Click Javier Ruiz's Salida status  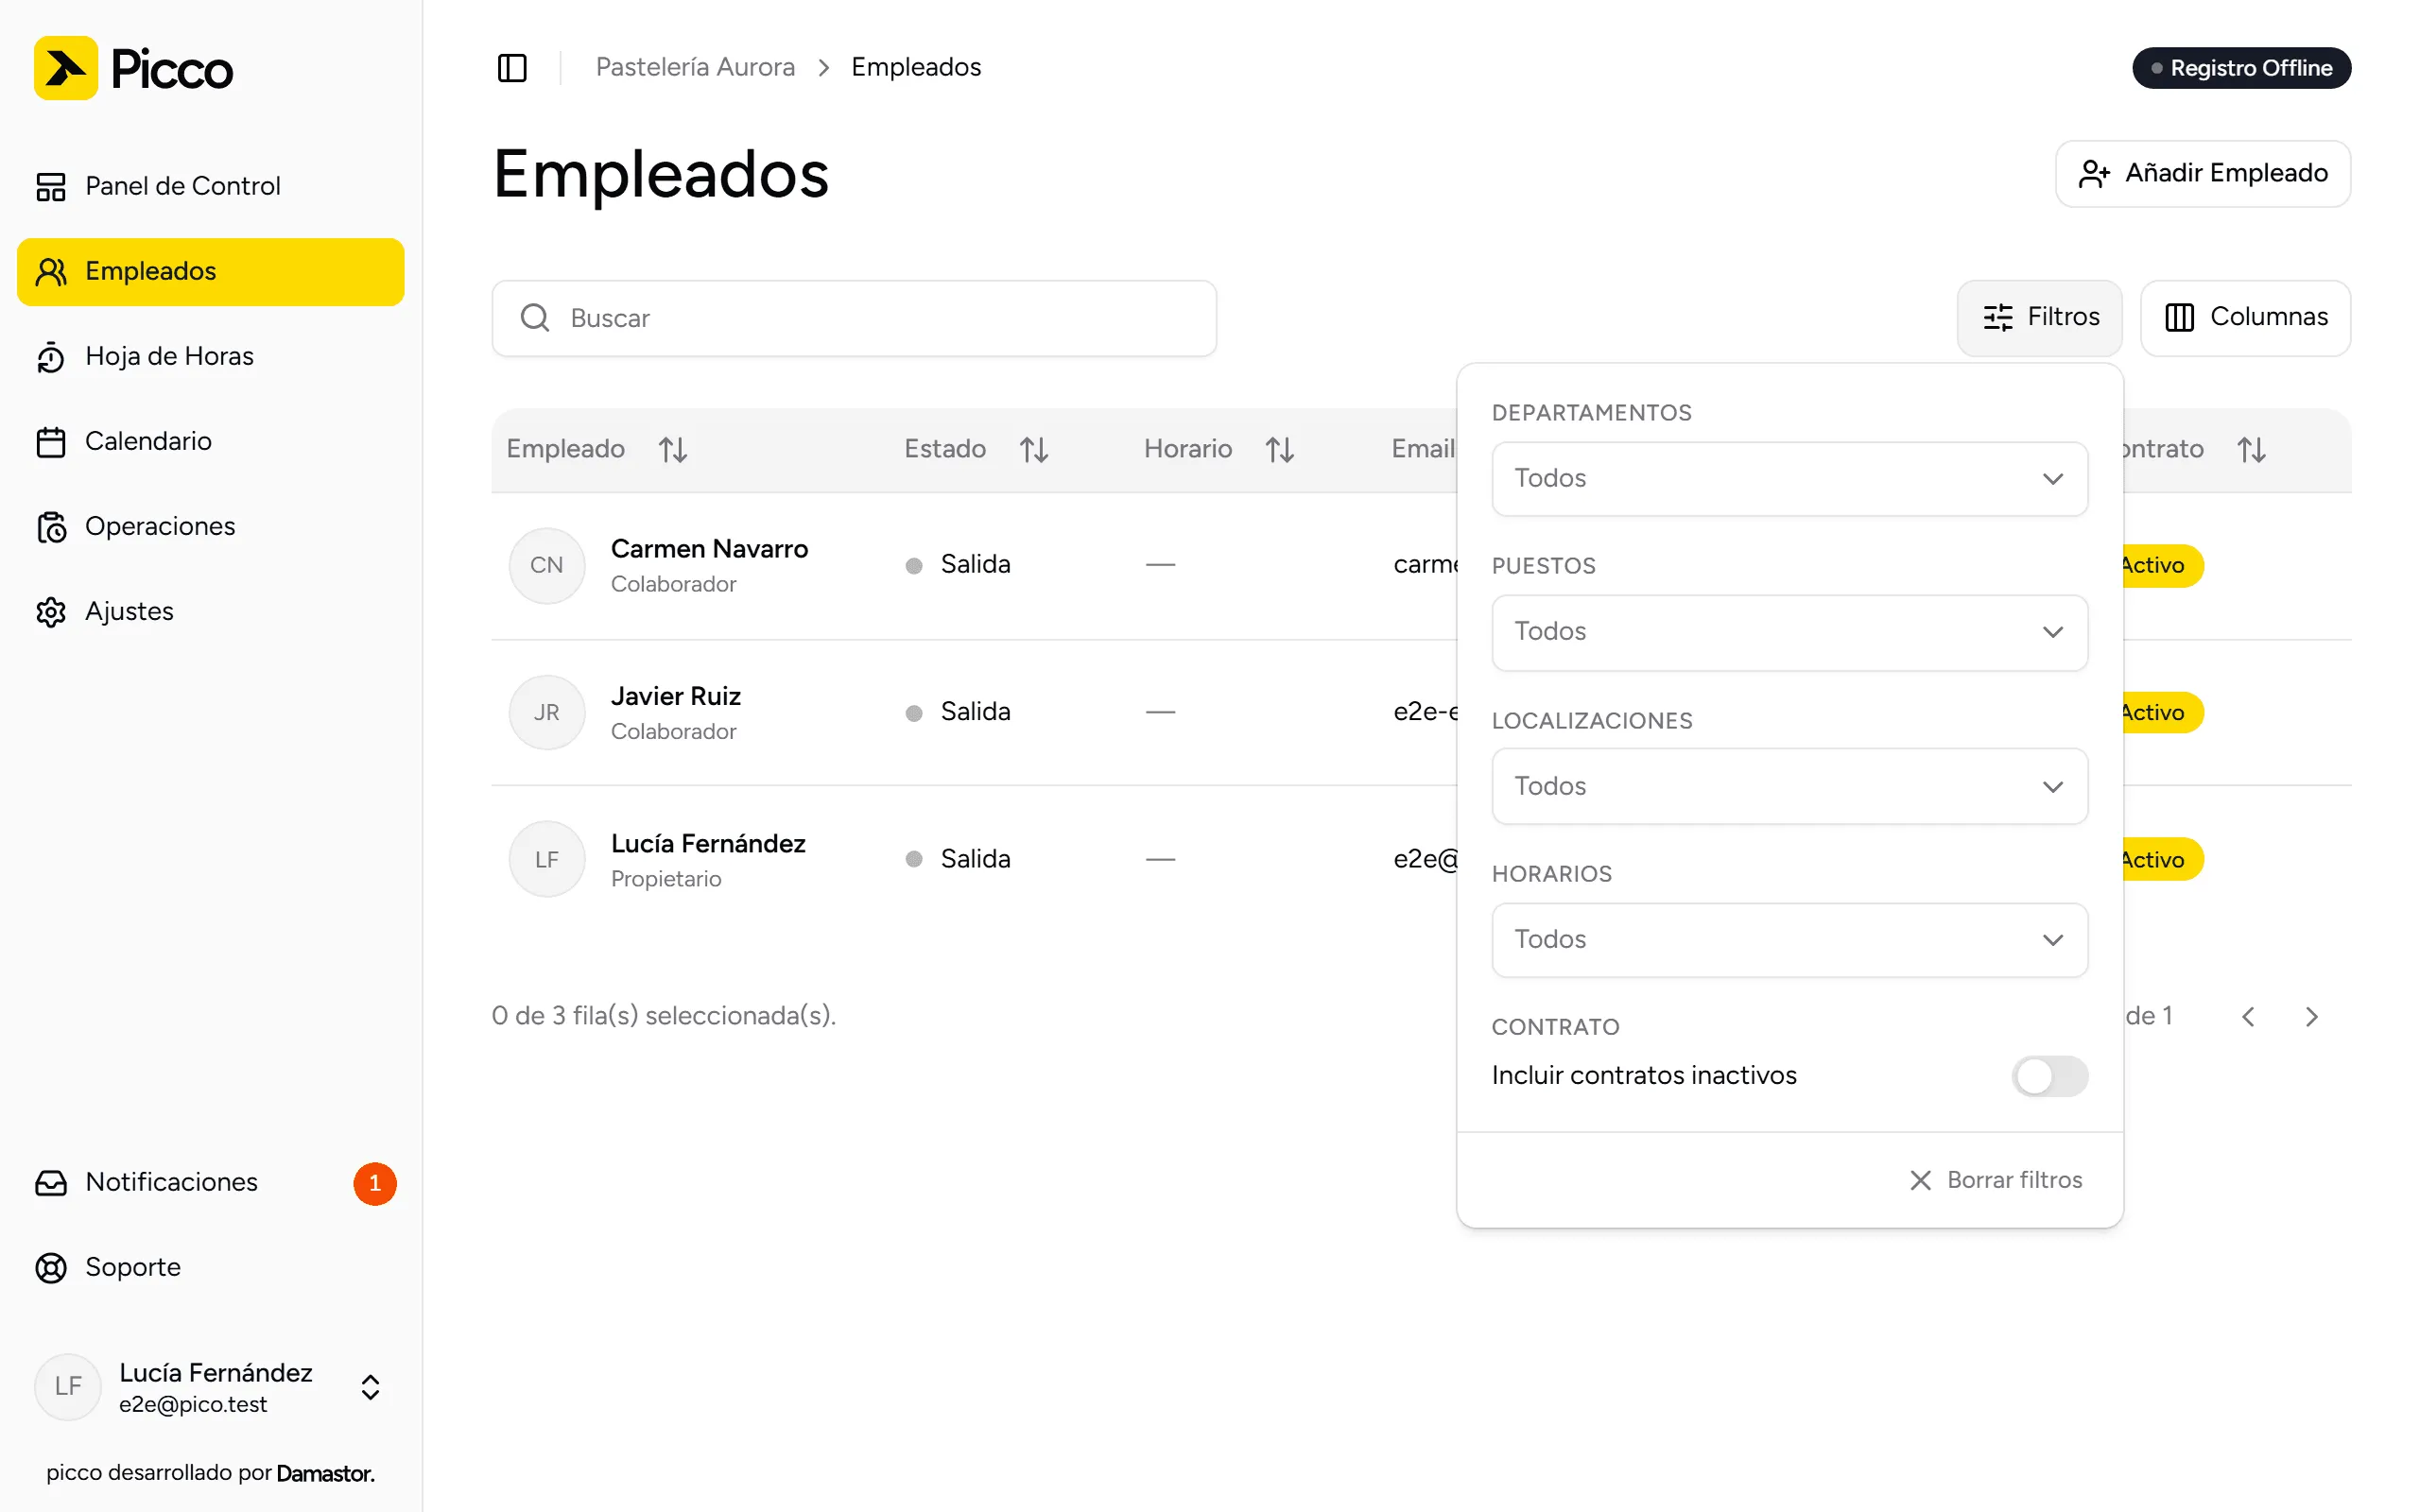point(958,712)
